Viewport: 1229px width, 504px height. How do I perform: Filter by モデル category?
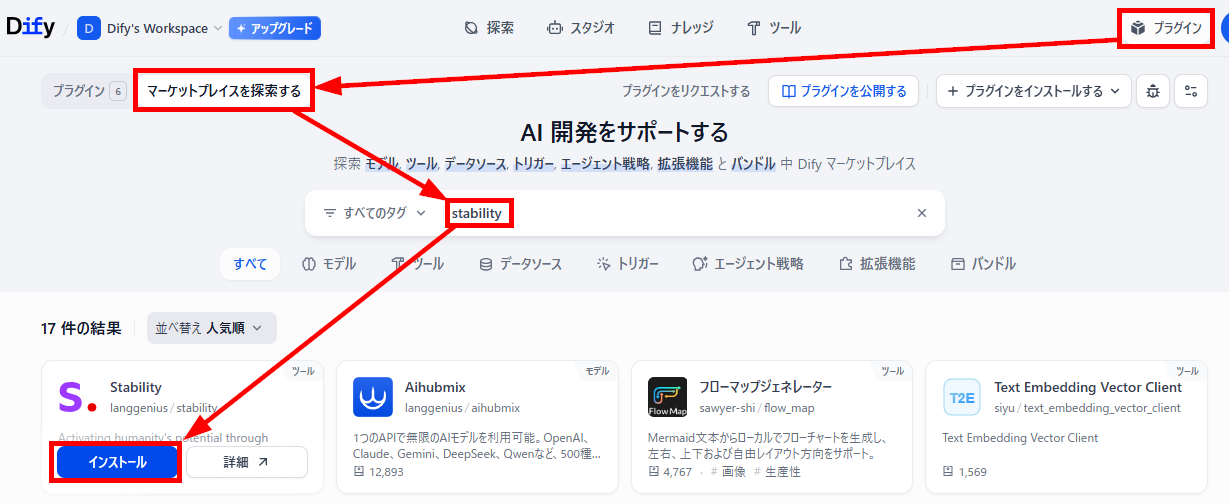[x=329, y=264]
